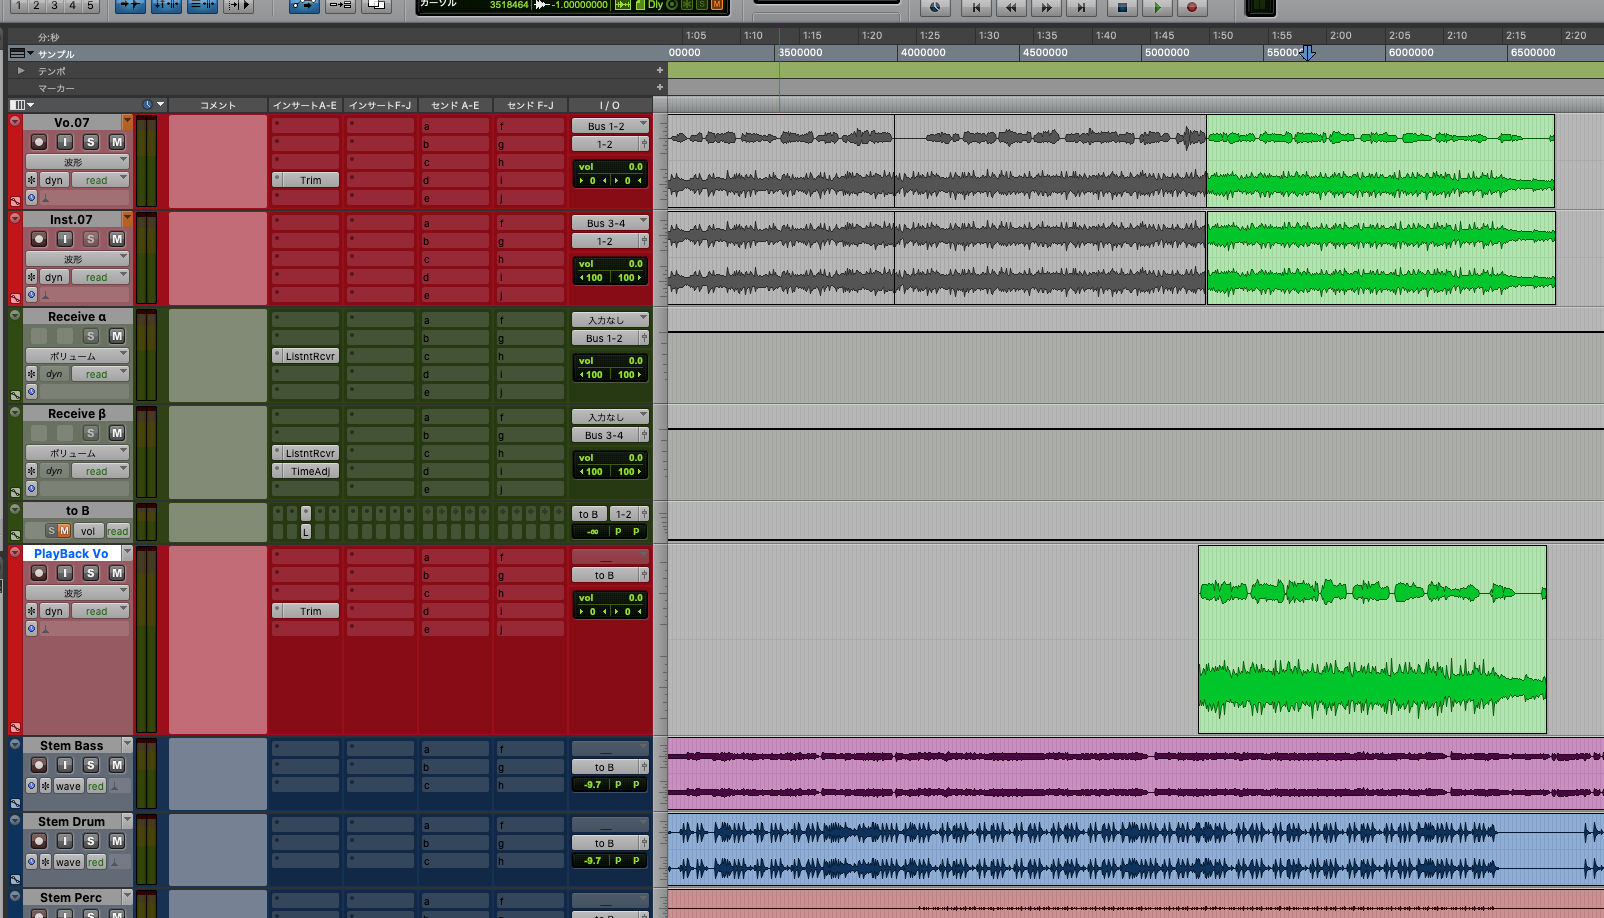Toggle Tab to Transients button

coord(130,6)
